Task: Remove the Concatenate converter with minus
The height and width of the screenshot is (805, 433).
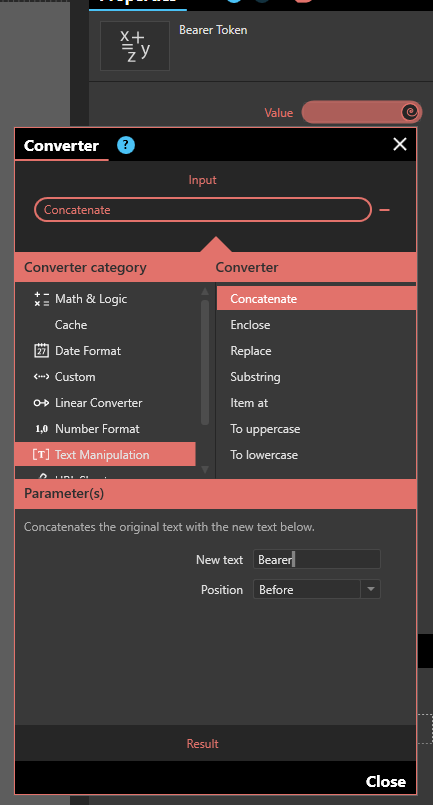Action: (384, 210)
